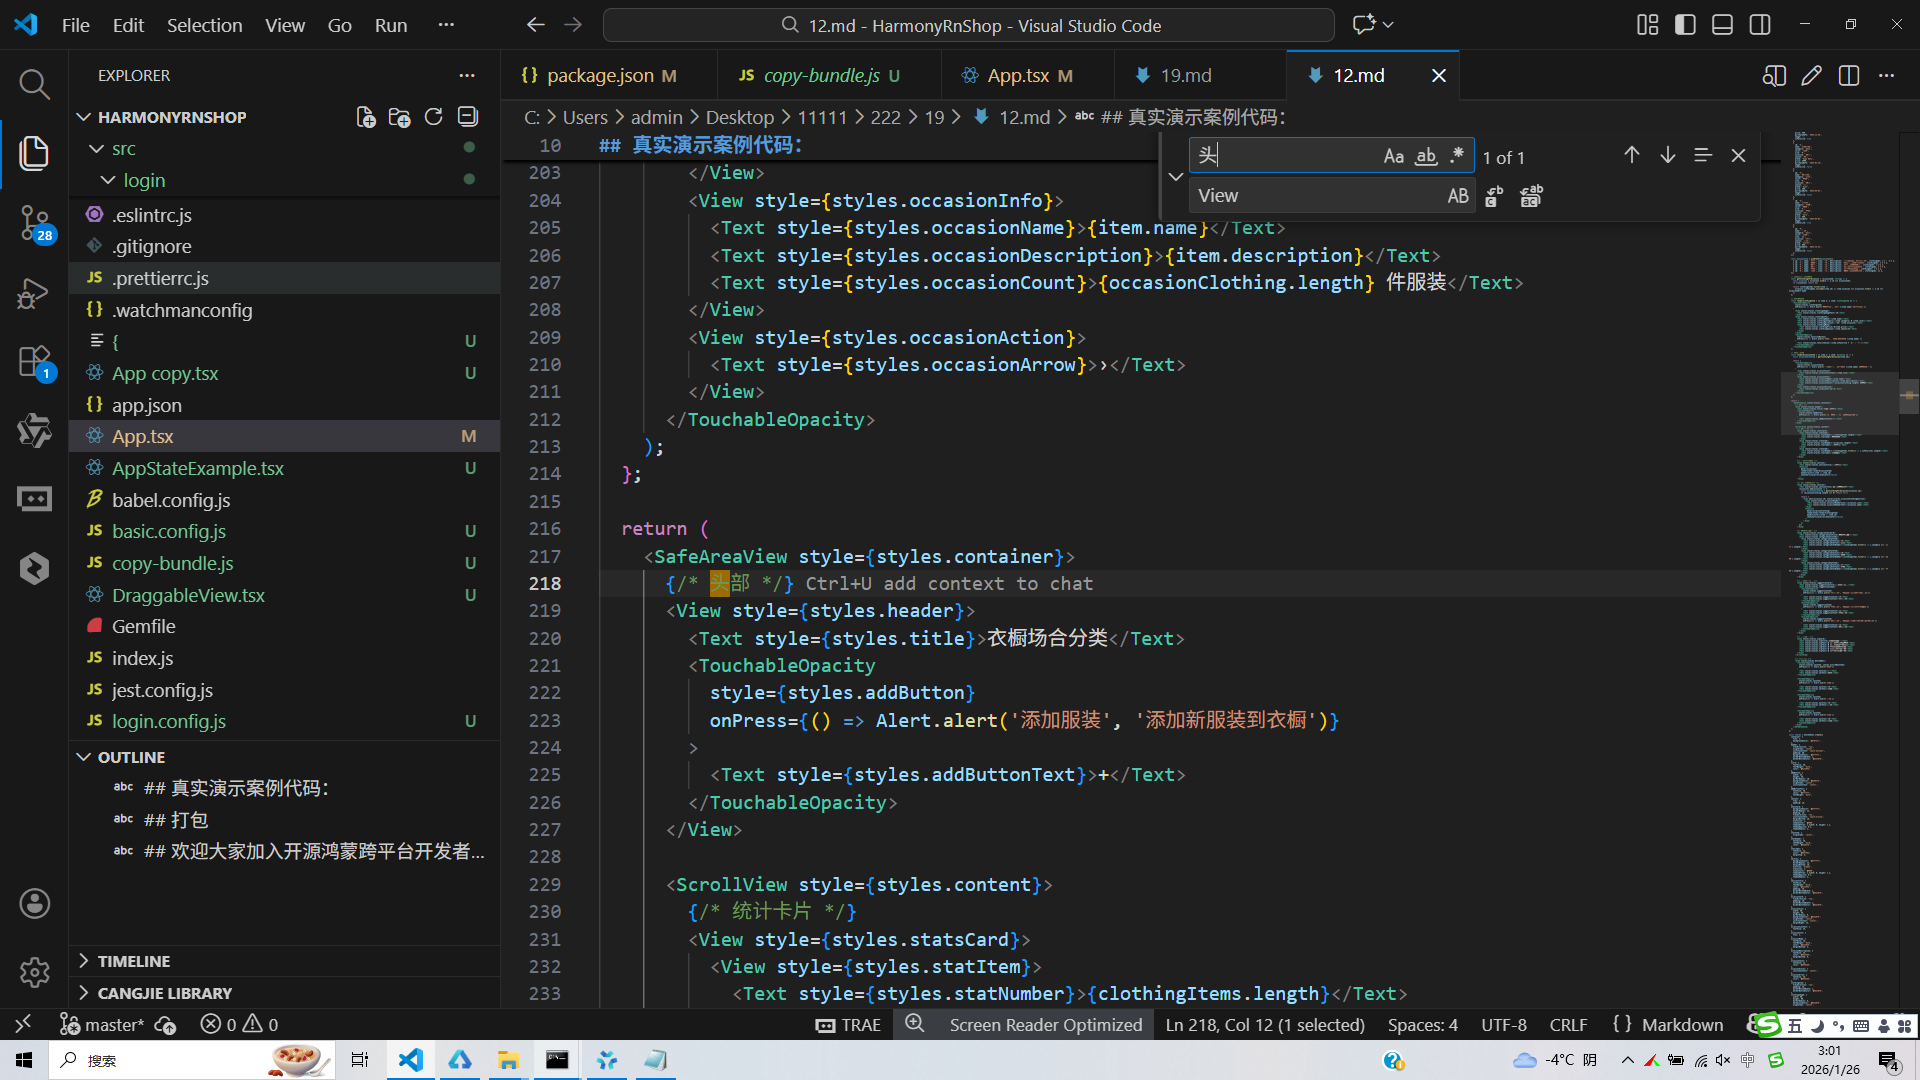This screenshot has height=1080, width=1920.
Task: Collapse the OUTLINE section
Action: pyautogui.click(x=131, y=757)
